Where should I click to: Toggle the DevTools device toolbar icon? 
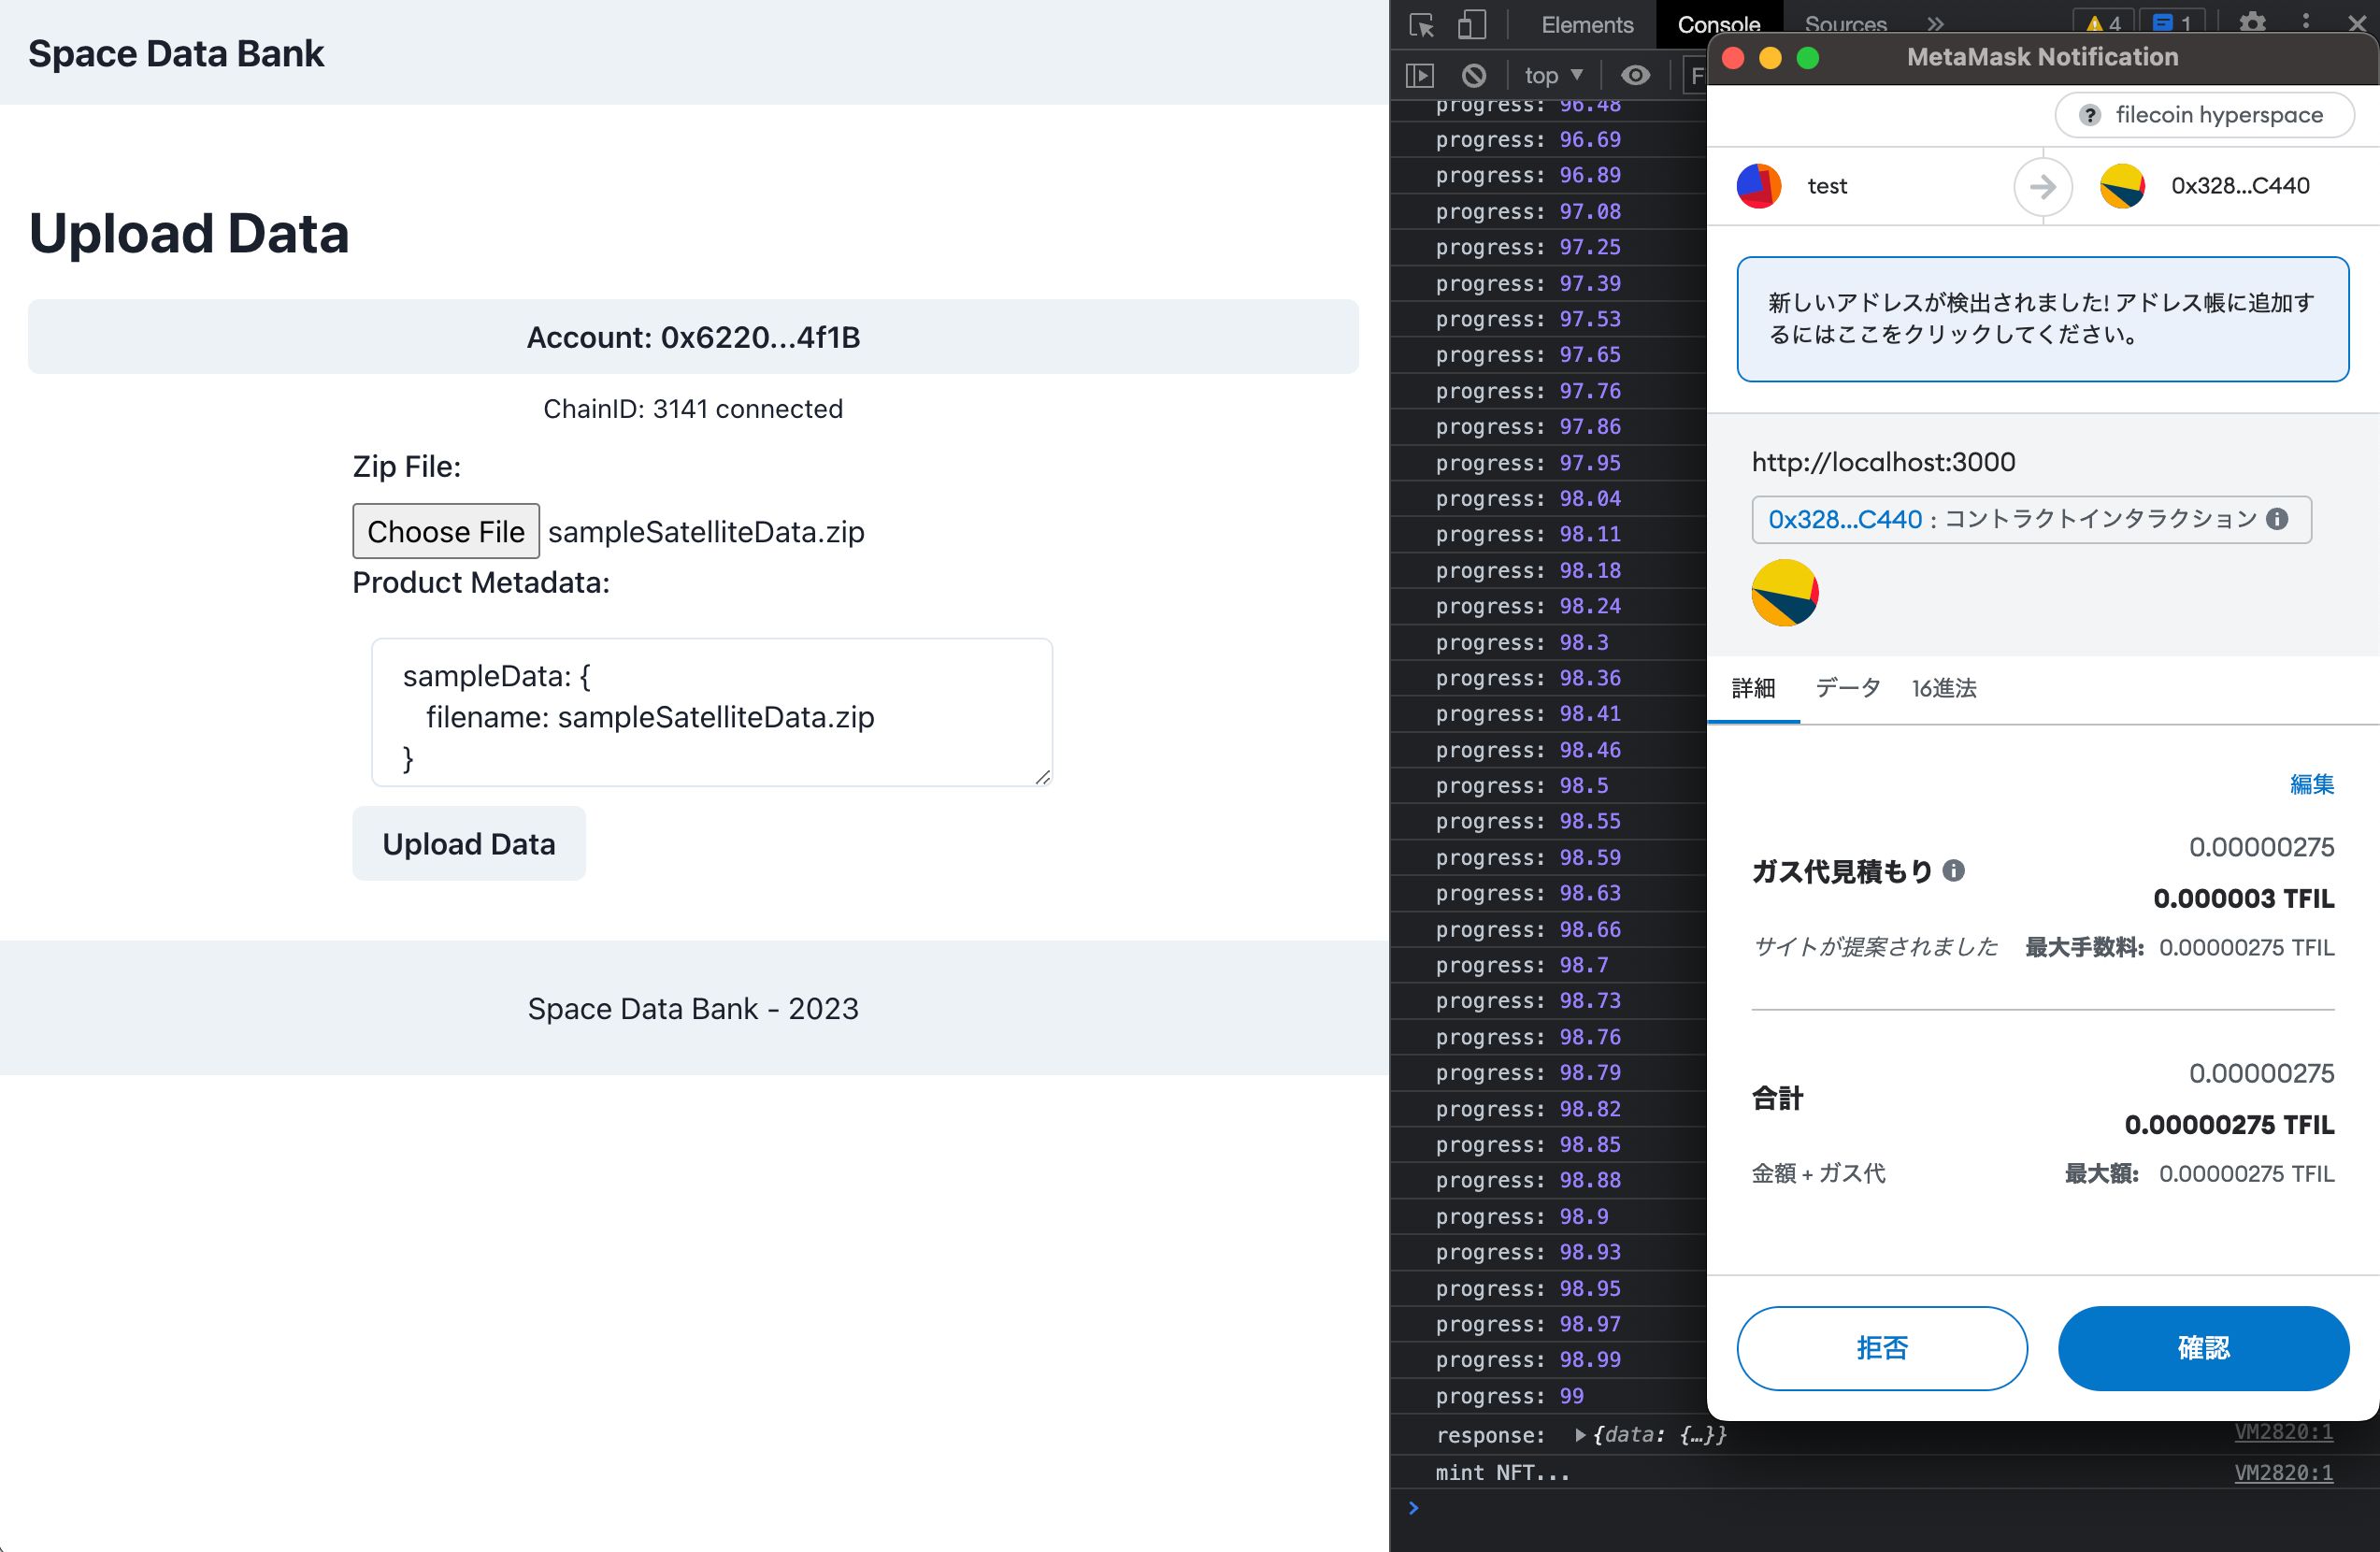click(x=1471, y=25)
